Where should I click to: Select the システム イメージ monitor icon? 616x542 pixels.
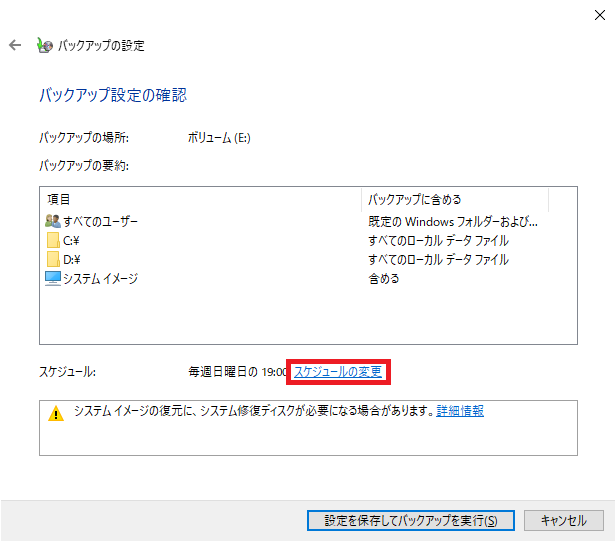[x=53, y=278]
